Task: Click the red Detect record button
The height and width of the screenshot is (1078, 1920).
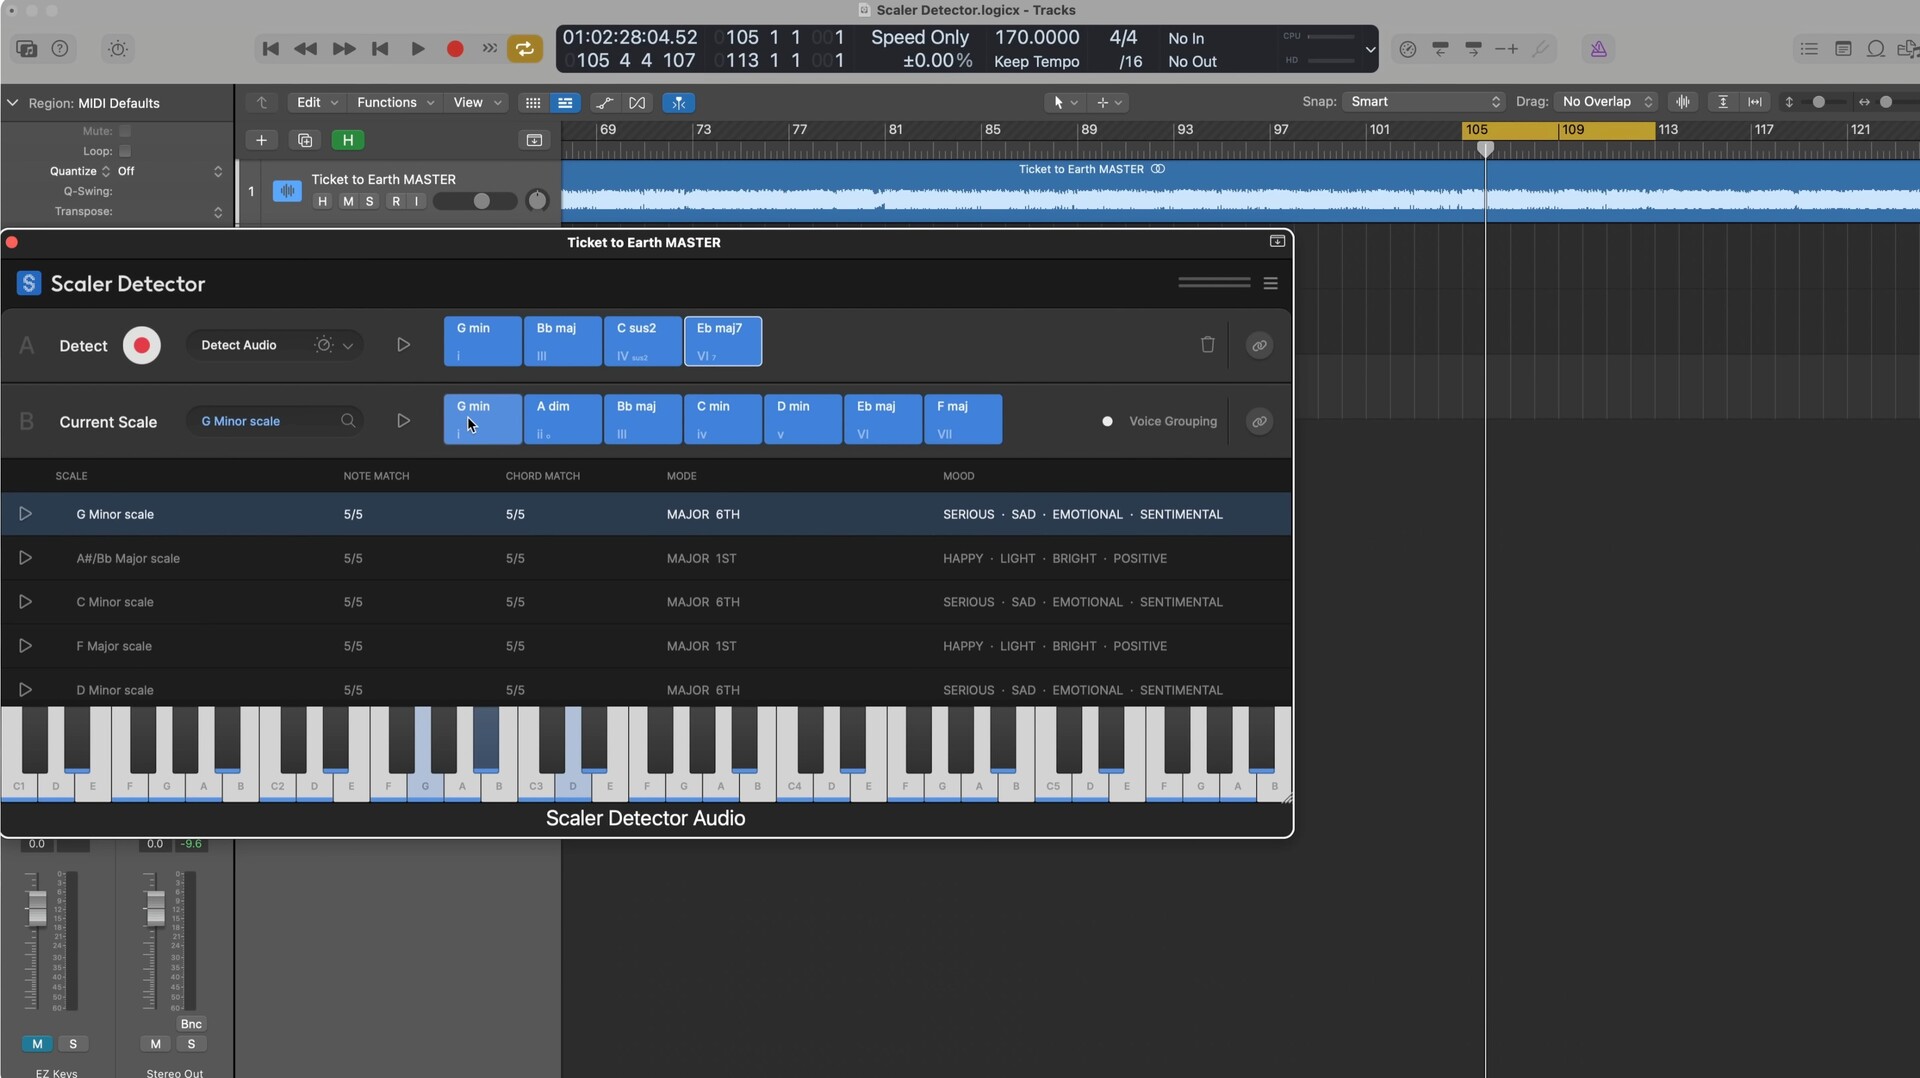Action: click(141, 345)
